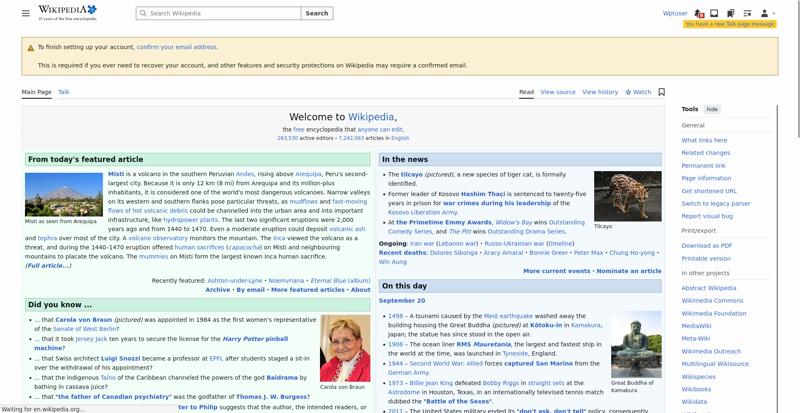This screenshot has width=800, height=413.
Task: Open the Wikibooks sidebar link
Action: (696, 389)
